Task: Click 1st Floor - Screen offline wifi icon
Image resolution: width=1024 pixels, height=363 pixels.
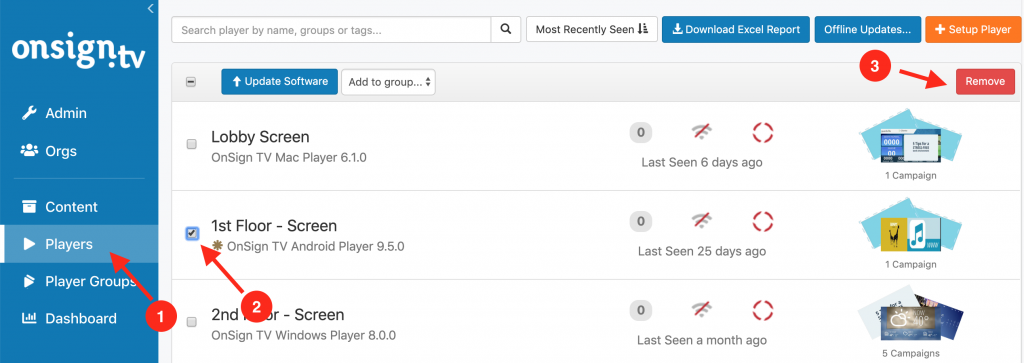Action: [x=702, y=221]
